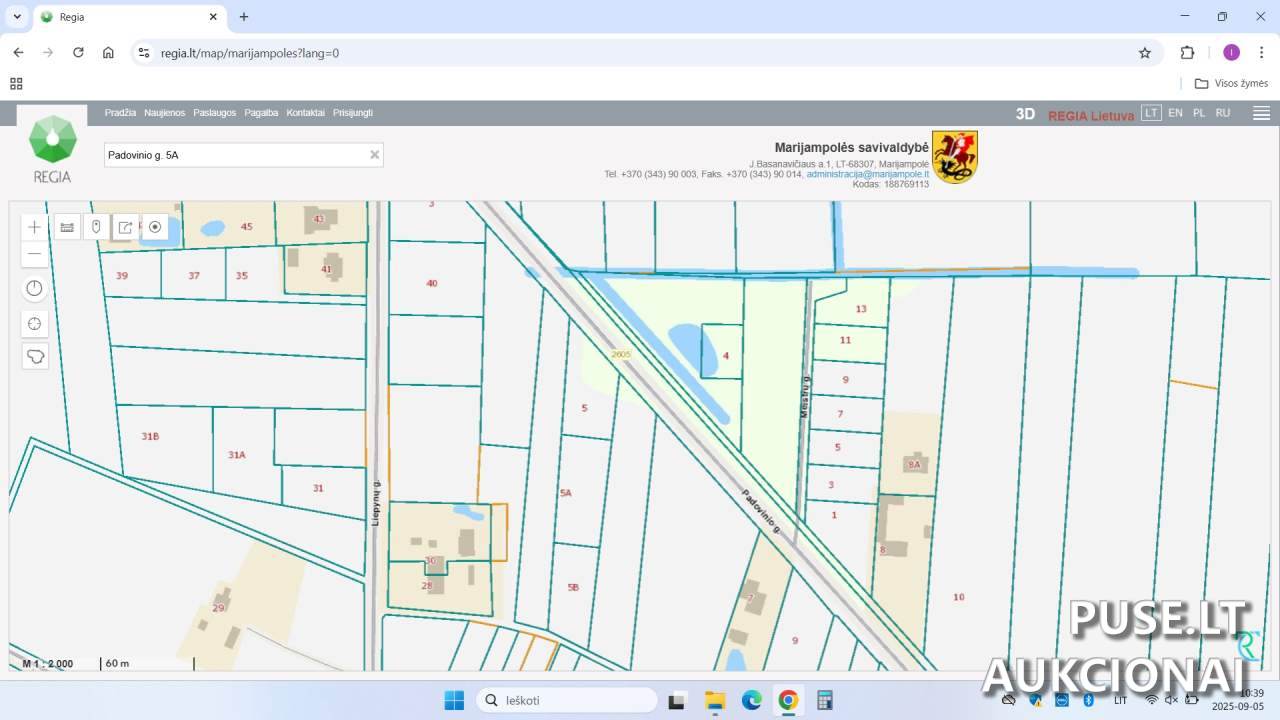Screen dimensions: 1280x720
Task: Open the share map link tool
Action: pyautogui.click(x=125, y=227)
